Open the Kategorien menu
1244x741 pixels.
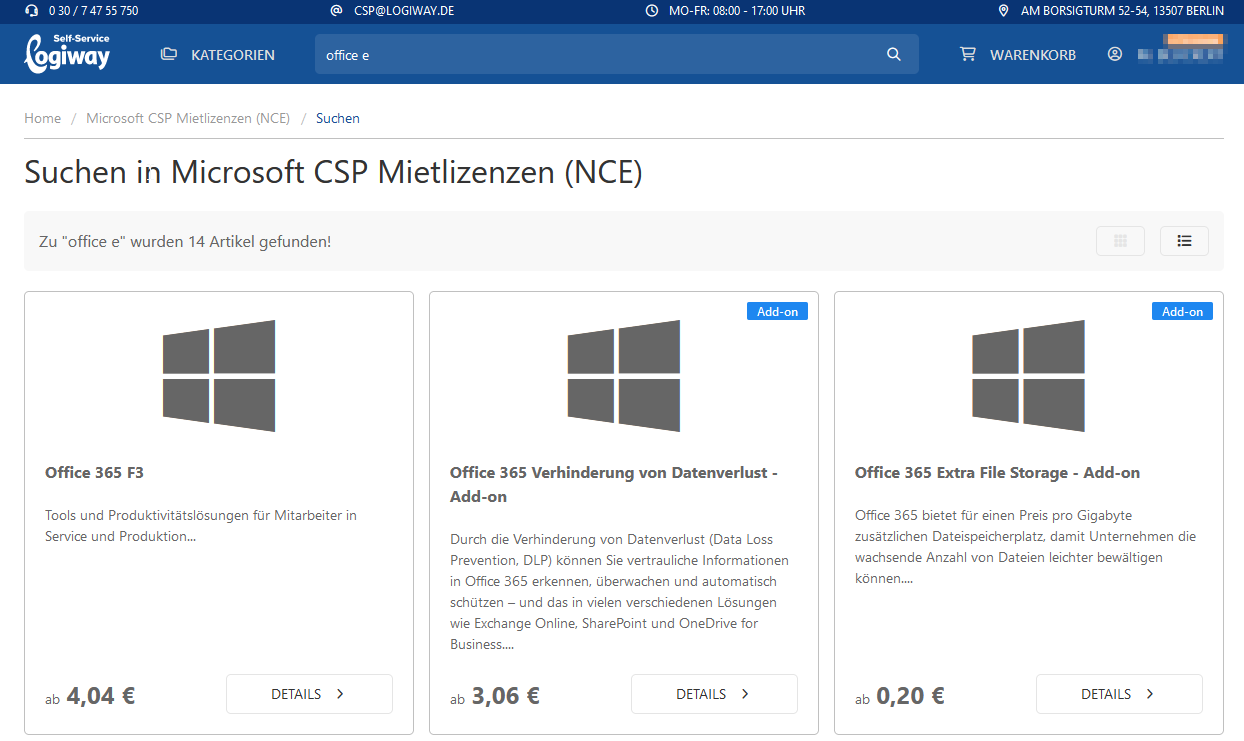tap(218, 55)
